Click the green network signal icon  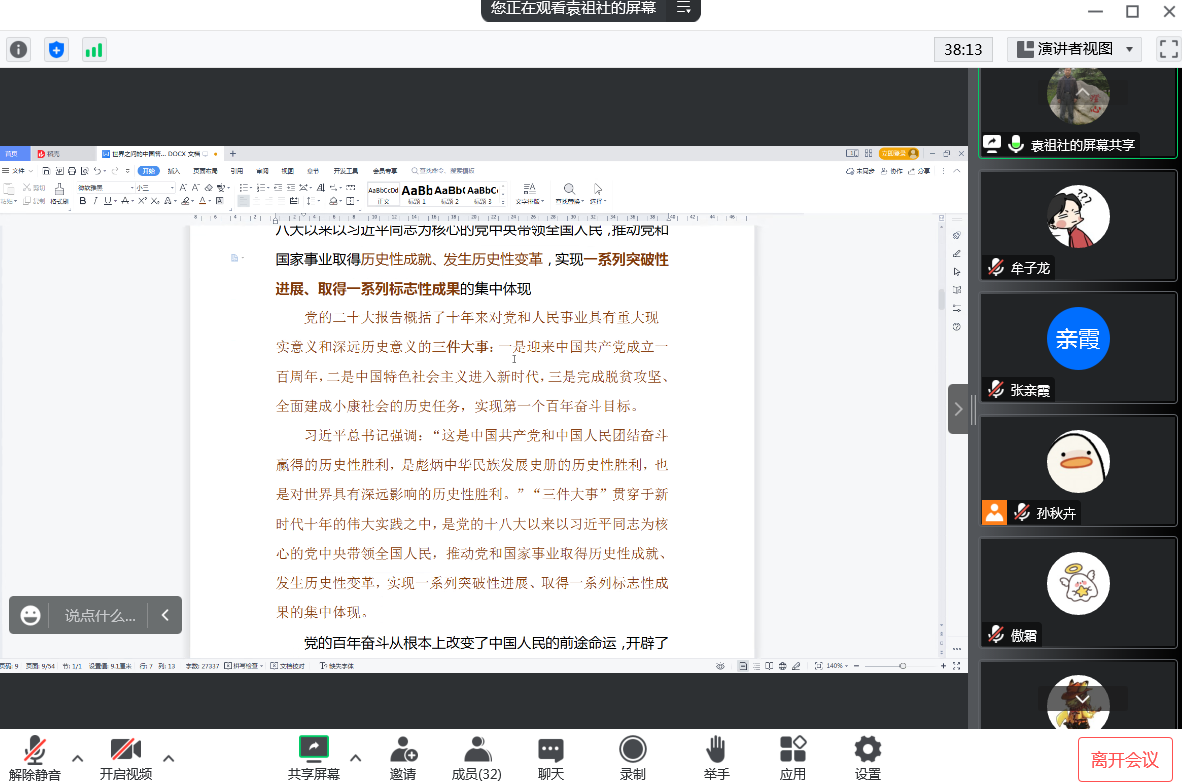[x=94, y=49]
